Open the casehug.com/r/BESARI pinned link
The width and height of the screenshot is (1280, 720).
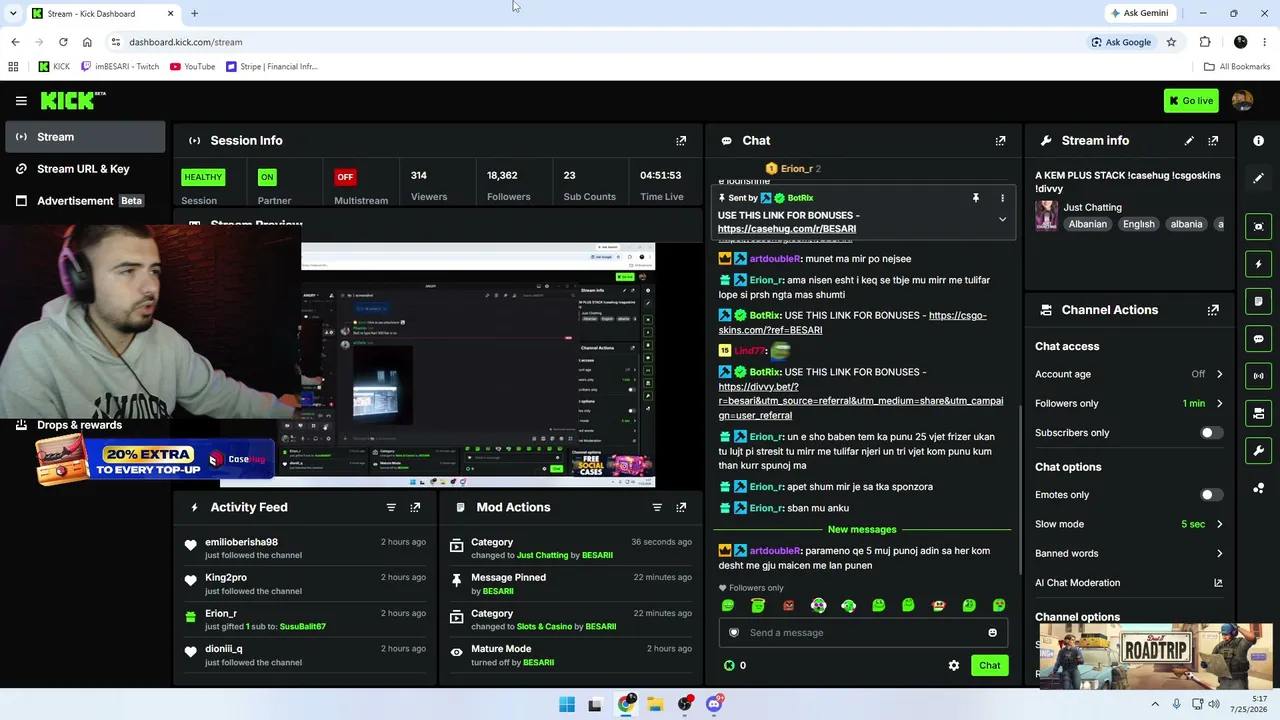[786, 229]
